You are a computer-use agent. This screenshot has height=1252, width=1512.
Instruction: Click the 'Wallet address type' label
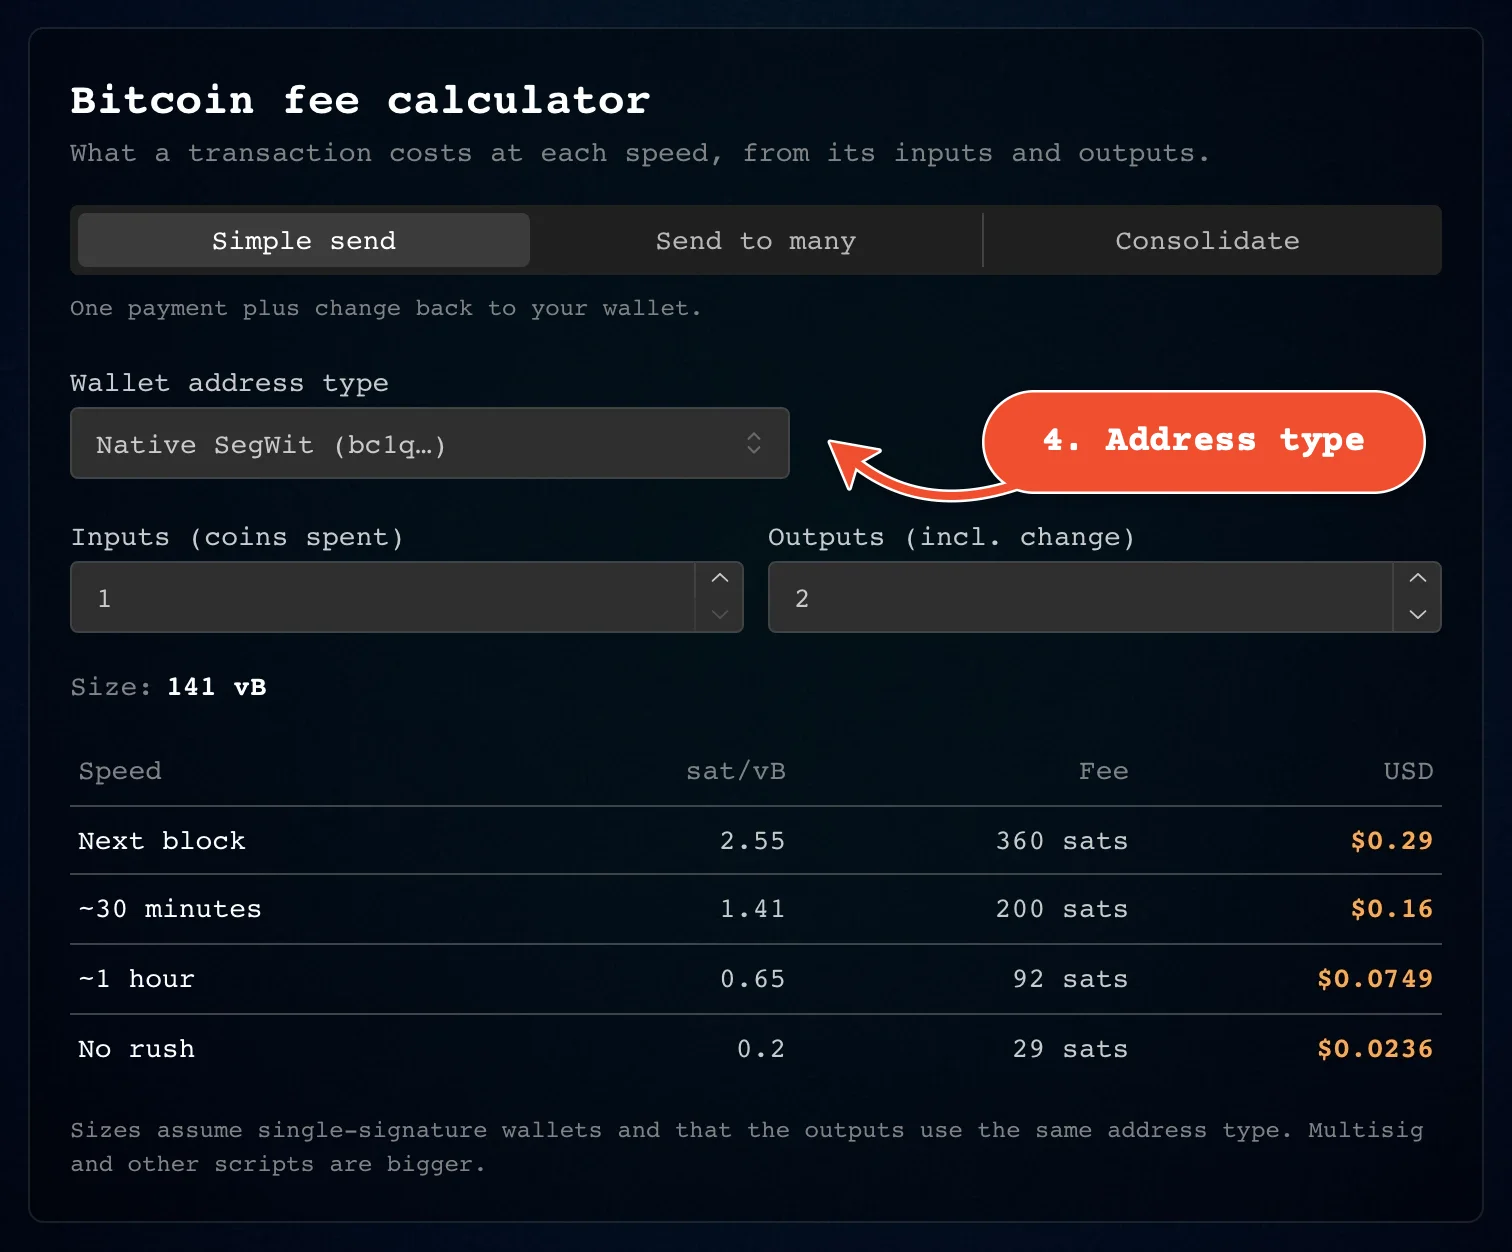229,383
